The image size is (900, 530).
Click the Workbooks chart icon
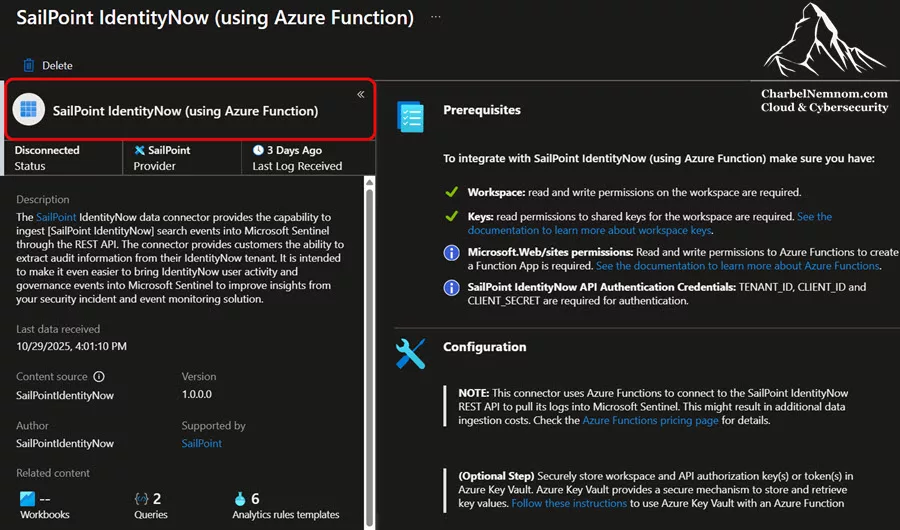click(x=27, y=498)
